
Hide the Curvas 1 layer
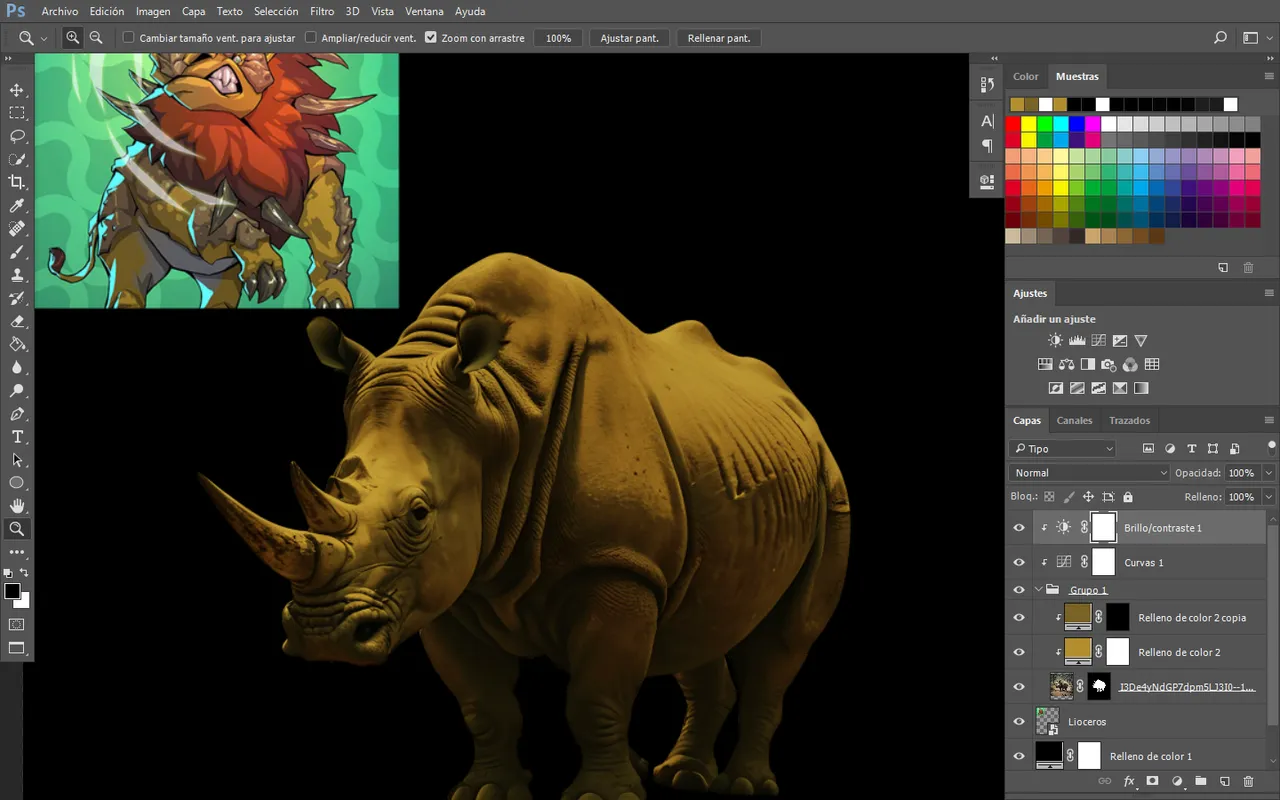(1019, 563)
